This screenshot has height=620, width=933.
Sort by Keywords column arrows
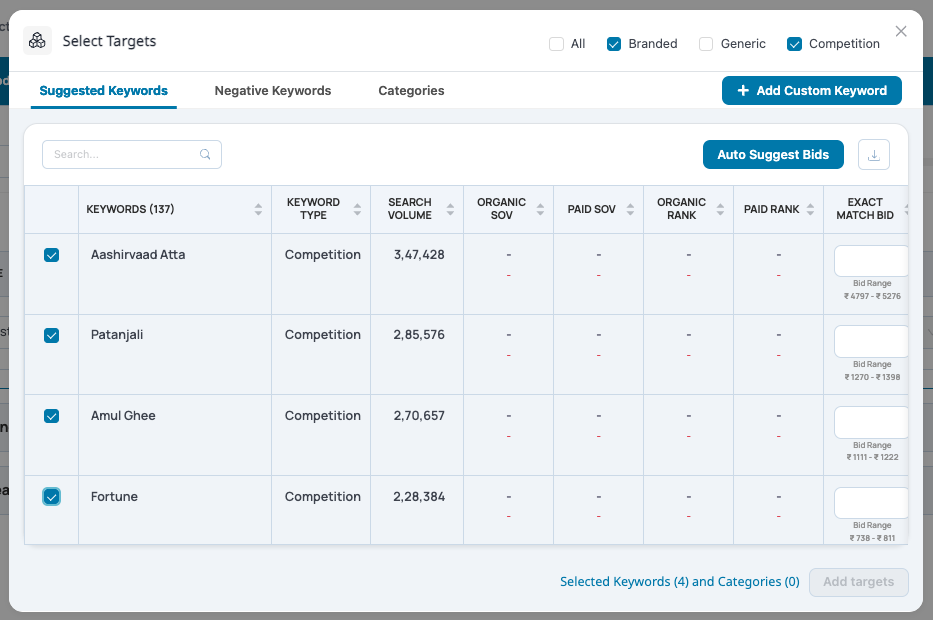point(258,209)
